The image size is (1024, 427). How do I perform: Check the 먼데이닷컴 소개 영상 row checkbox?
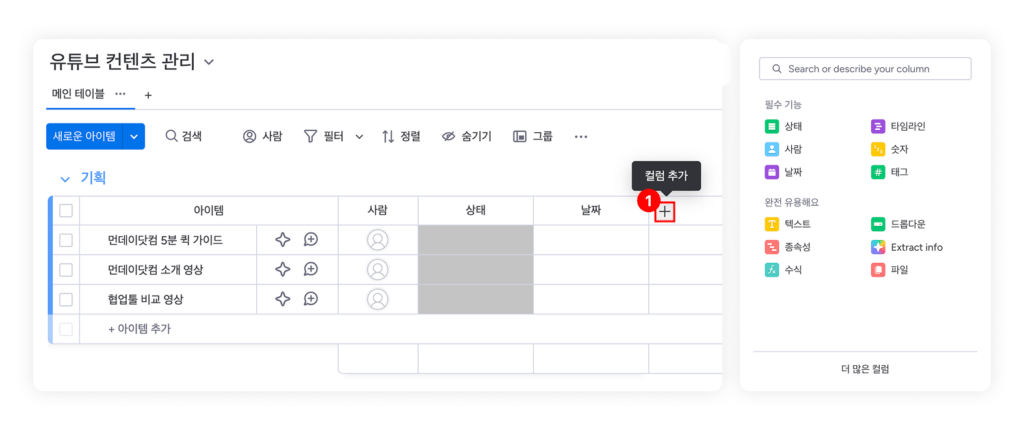66,269
